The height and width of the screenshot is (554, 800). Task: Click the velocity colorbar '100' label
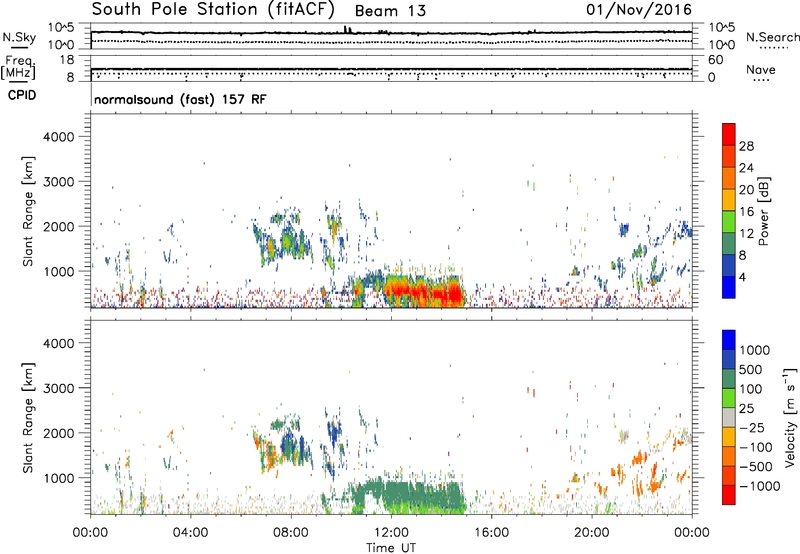pos(751,389)
